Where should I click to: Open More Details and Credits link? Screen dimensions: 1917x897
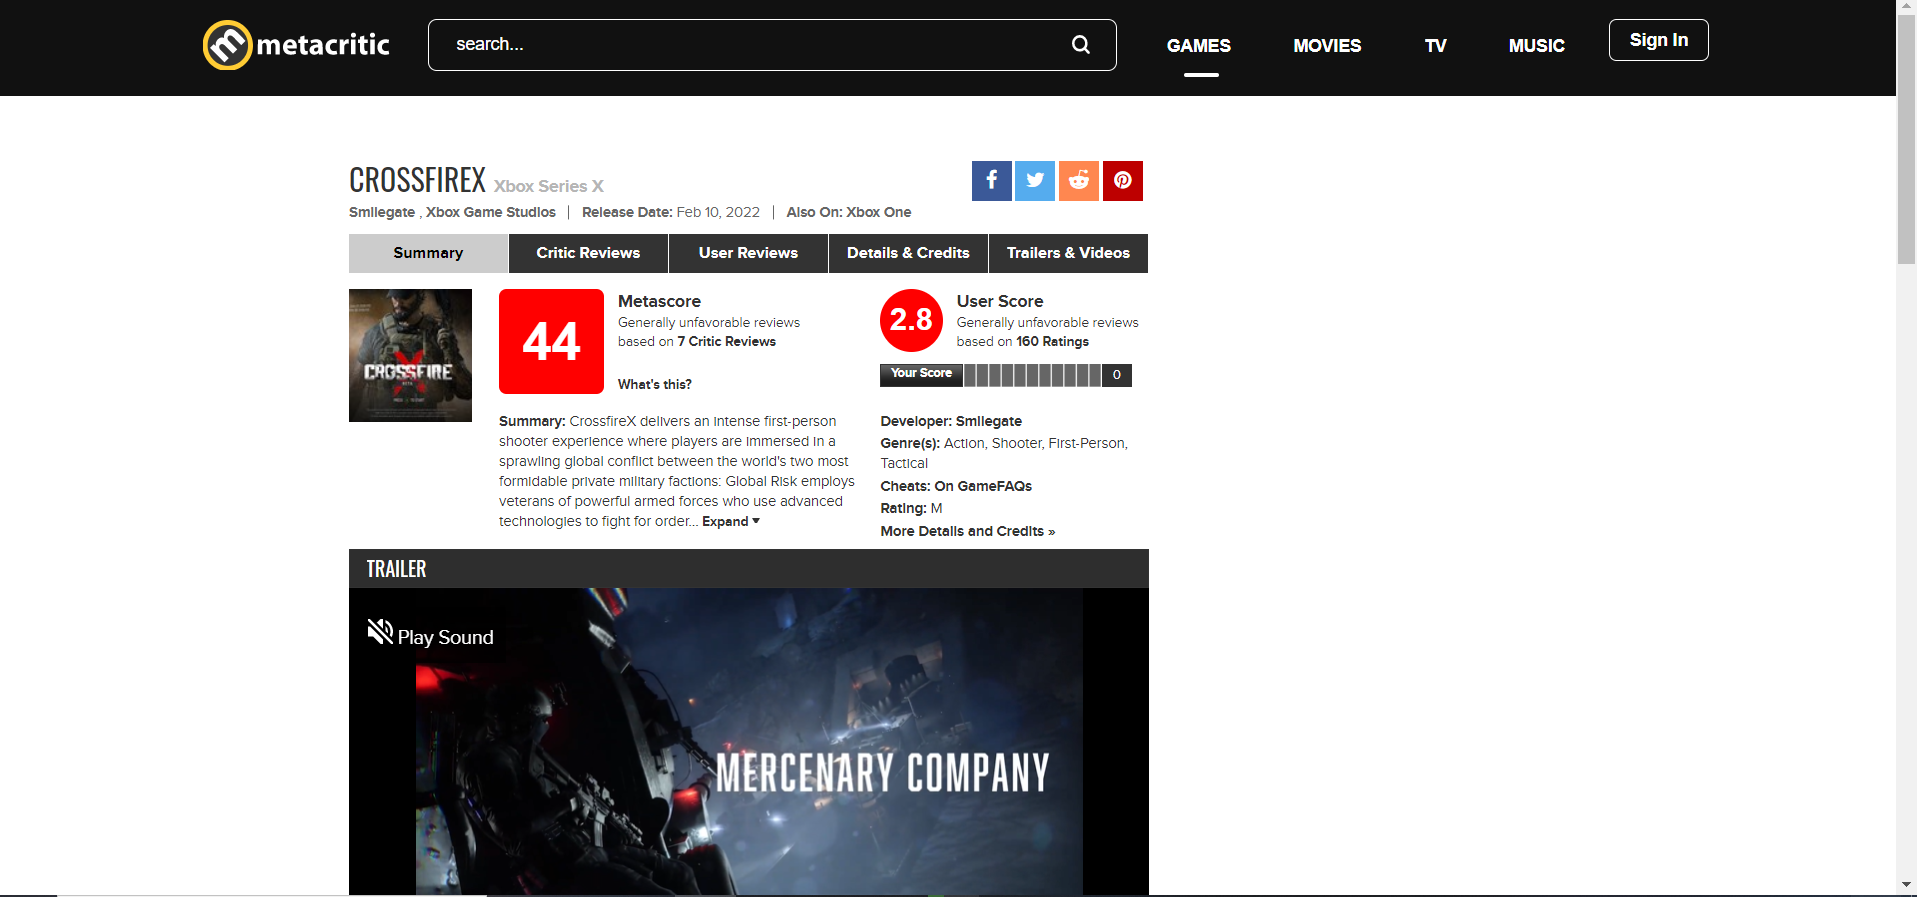point(968,532)
